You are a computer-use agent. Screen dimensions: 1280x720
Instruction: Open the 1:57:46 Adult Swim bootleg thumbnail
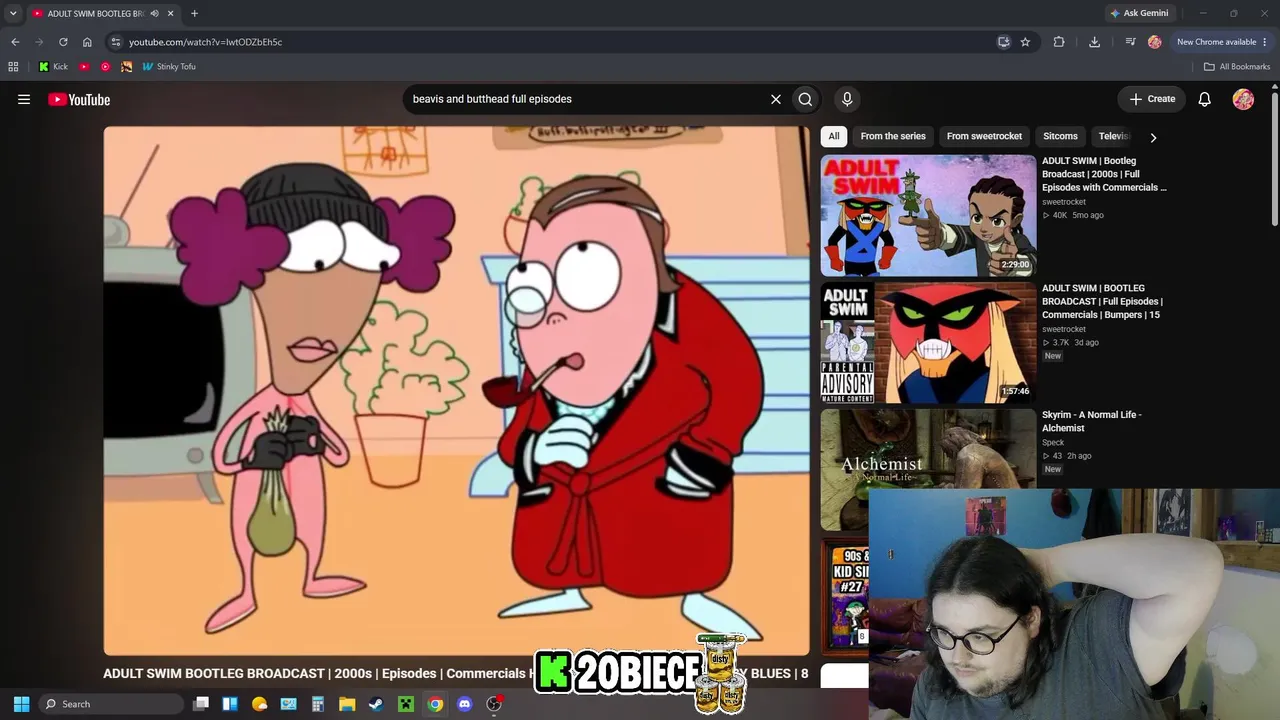click(928, 343)
